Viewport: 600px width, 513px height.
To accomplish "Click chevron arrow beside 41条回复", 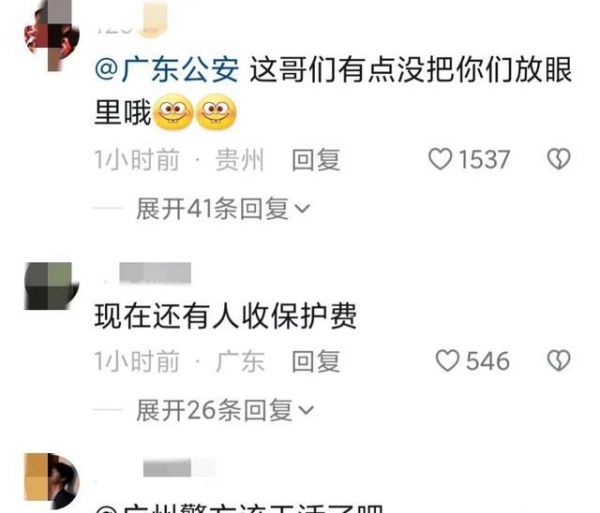I will click(302, 209).
